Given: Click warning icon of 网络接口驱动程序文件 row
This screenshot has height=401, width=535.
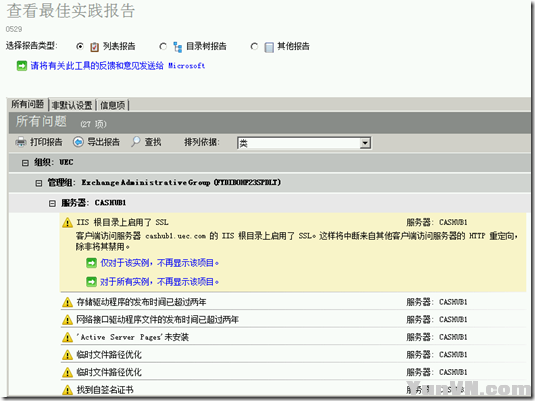Looking at the screenshot, I should 68,320.
